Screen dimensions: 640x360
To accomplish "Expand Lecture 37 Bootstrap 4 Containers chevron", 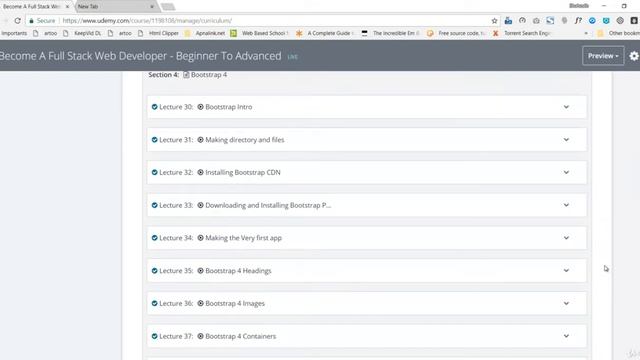I will tap(566, 336).
